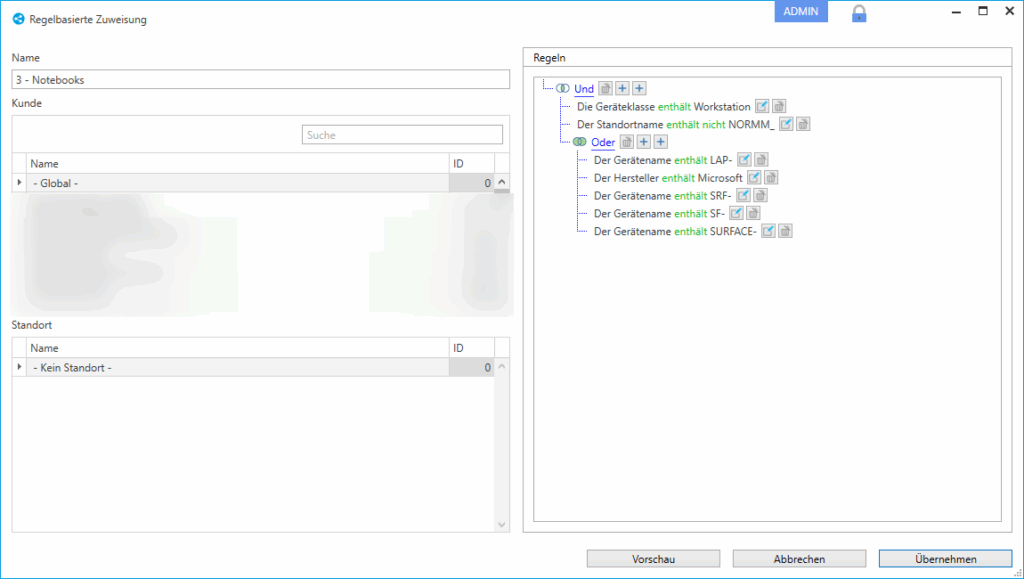Click the Suche search field
Image resolution: width=1024 pixels, height=579 pixels.
point(402,135)
